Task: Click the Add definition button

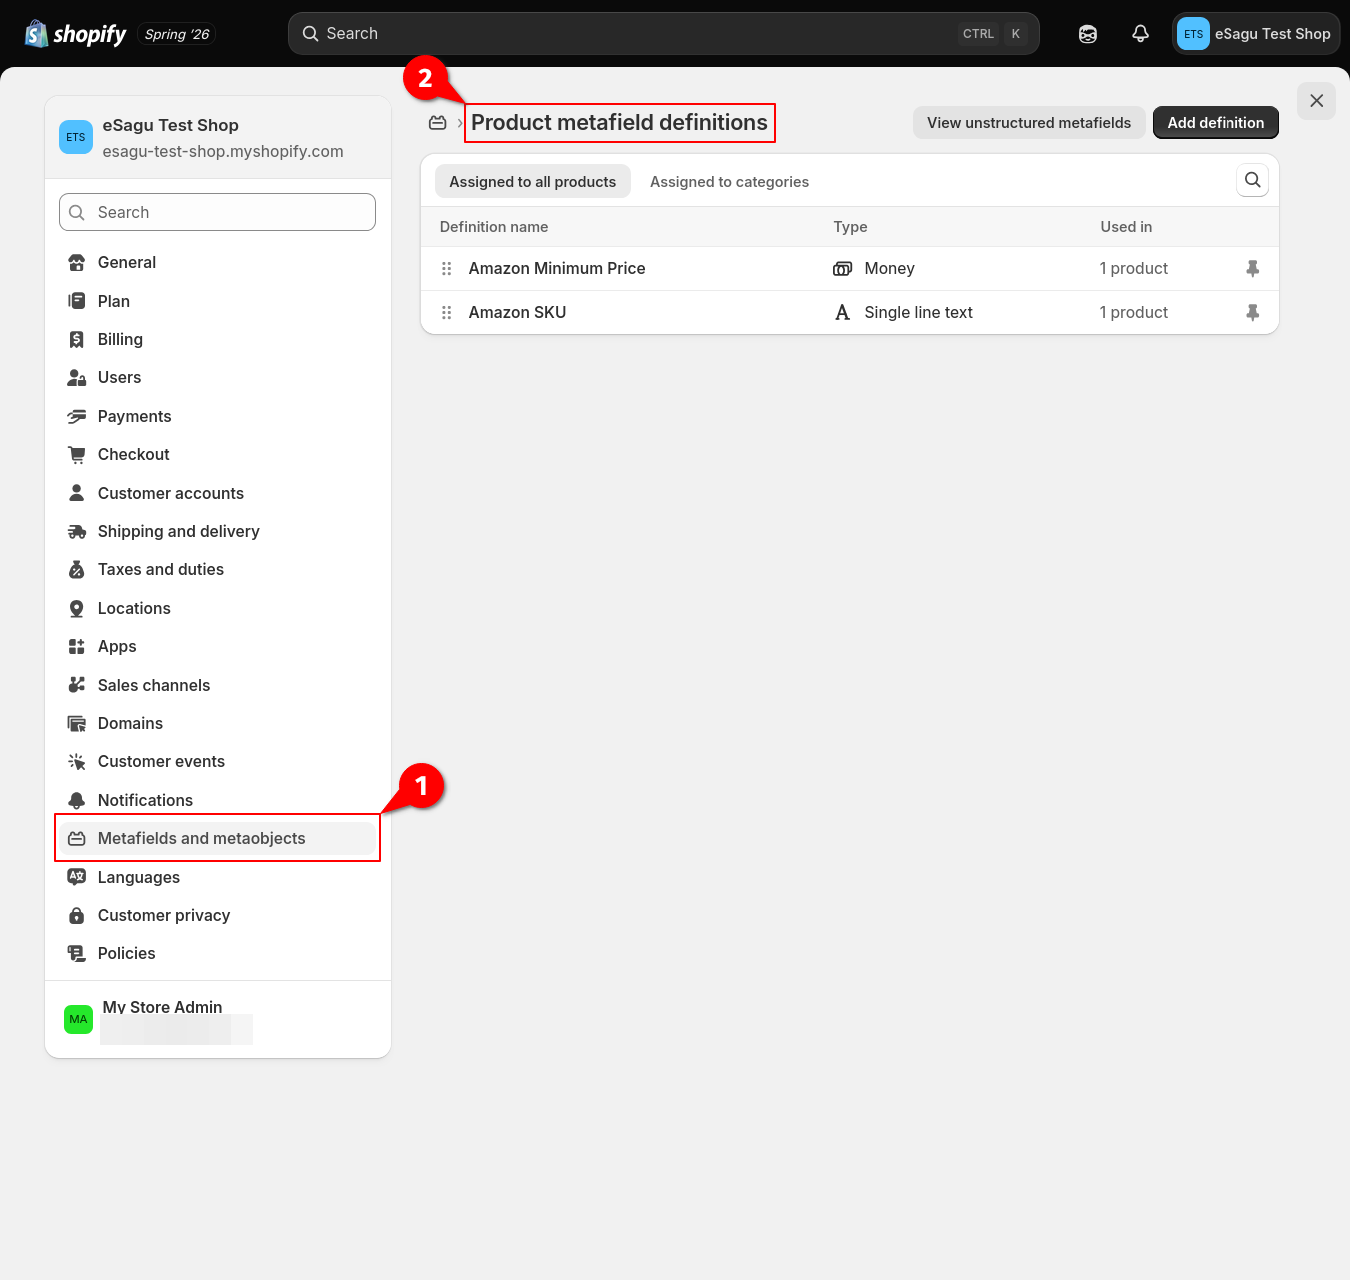Action: click(1216, 123)
